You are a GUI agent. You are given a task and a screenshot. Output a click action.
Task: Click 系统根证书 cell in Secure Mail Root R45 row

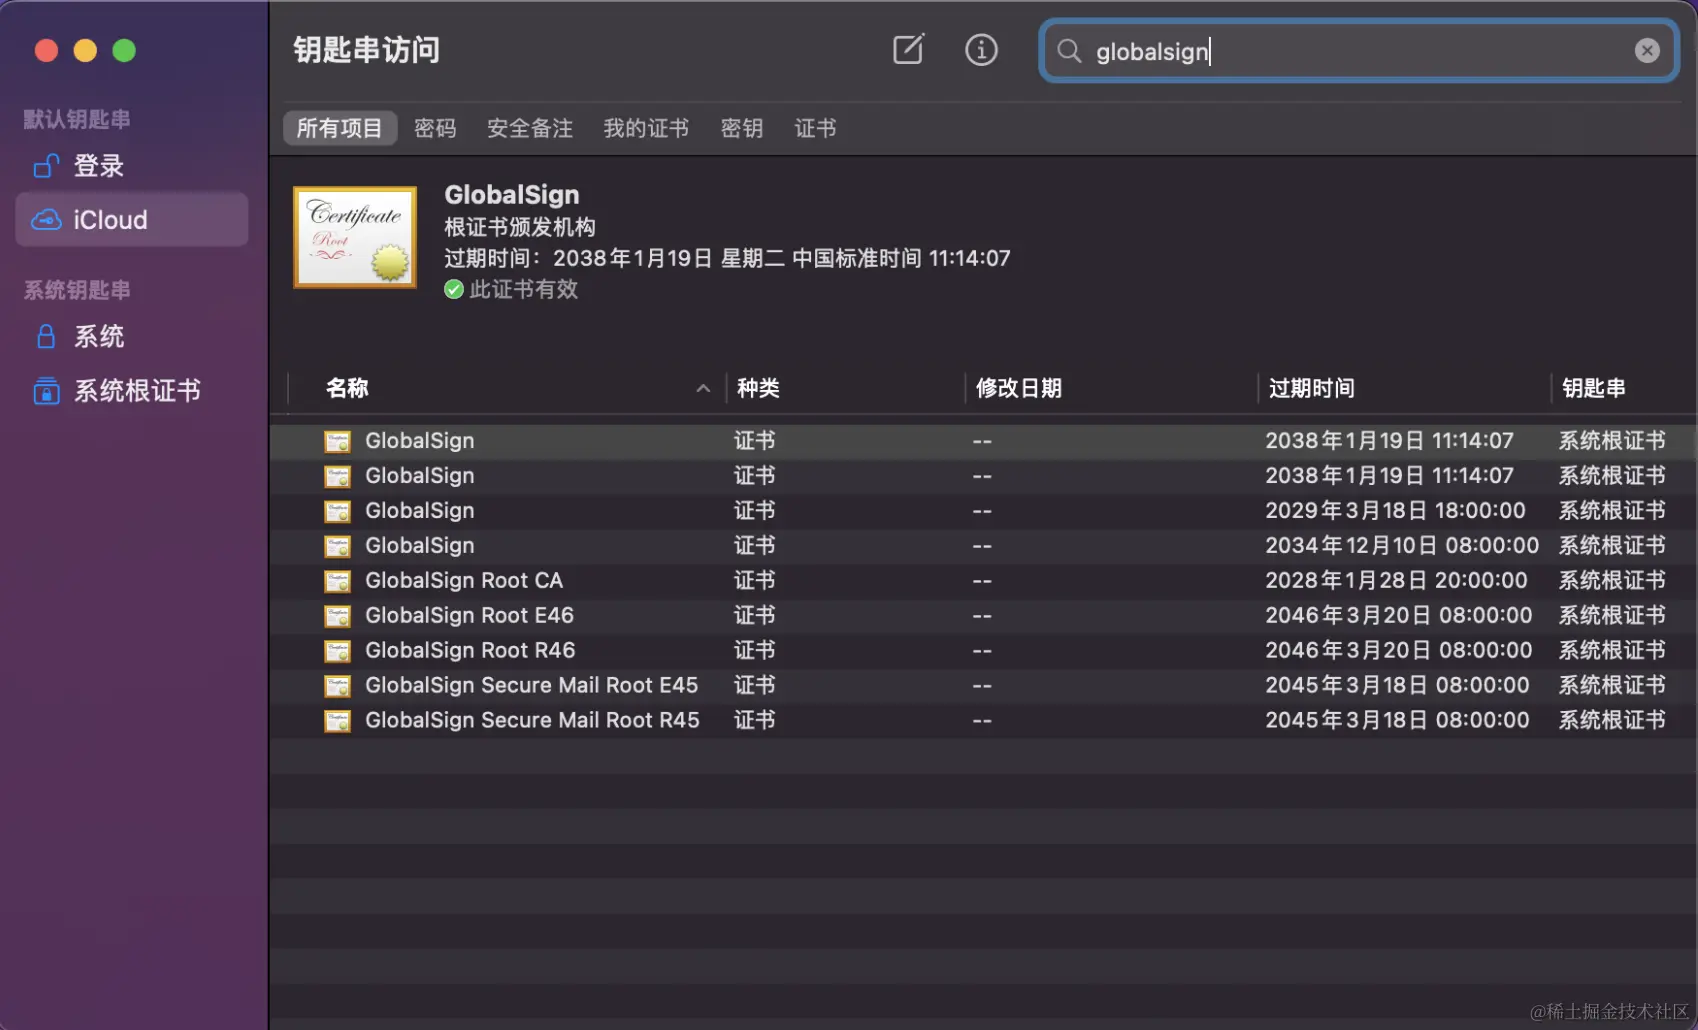pos(1612,721)
